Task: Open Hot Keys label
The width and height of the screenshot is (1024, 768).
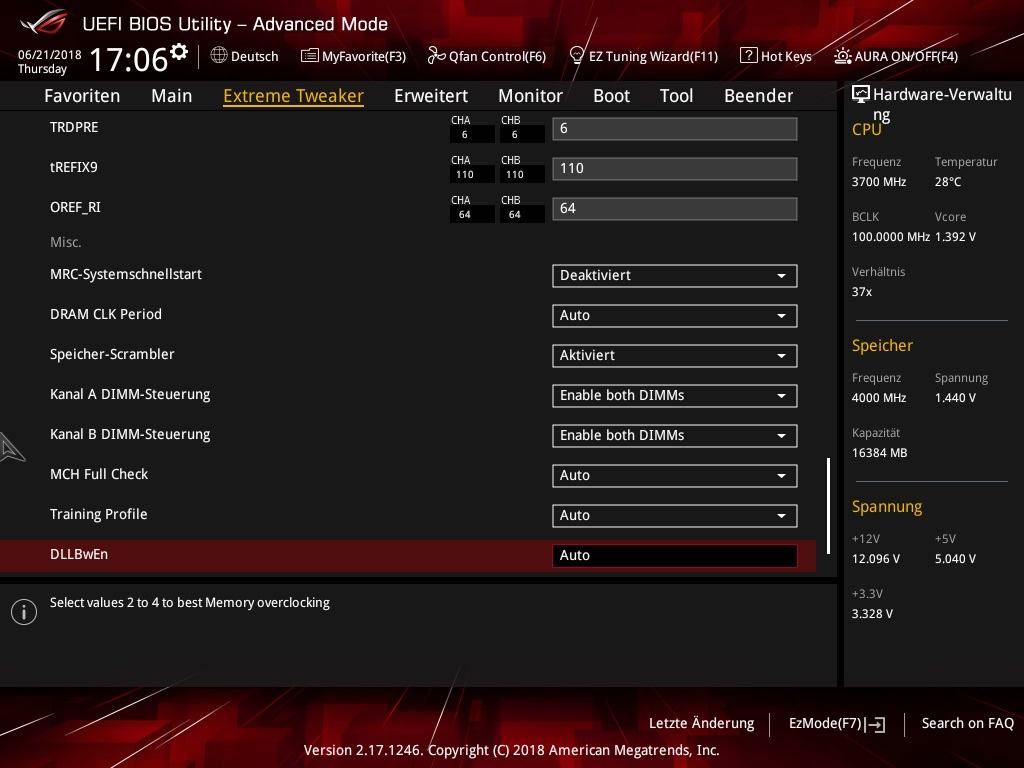Action: (786, 56)
